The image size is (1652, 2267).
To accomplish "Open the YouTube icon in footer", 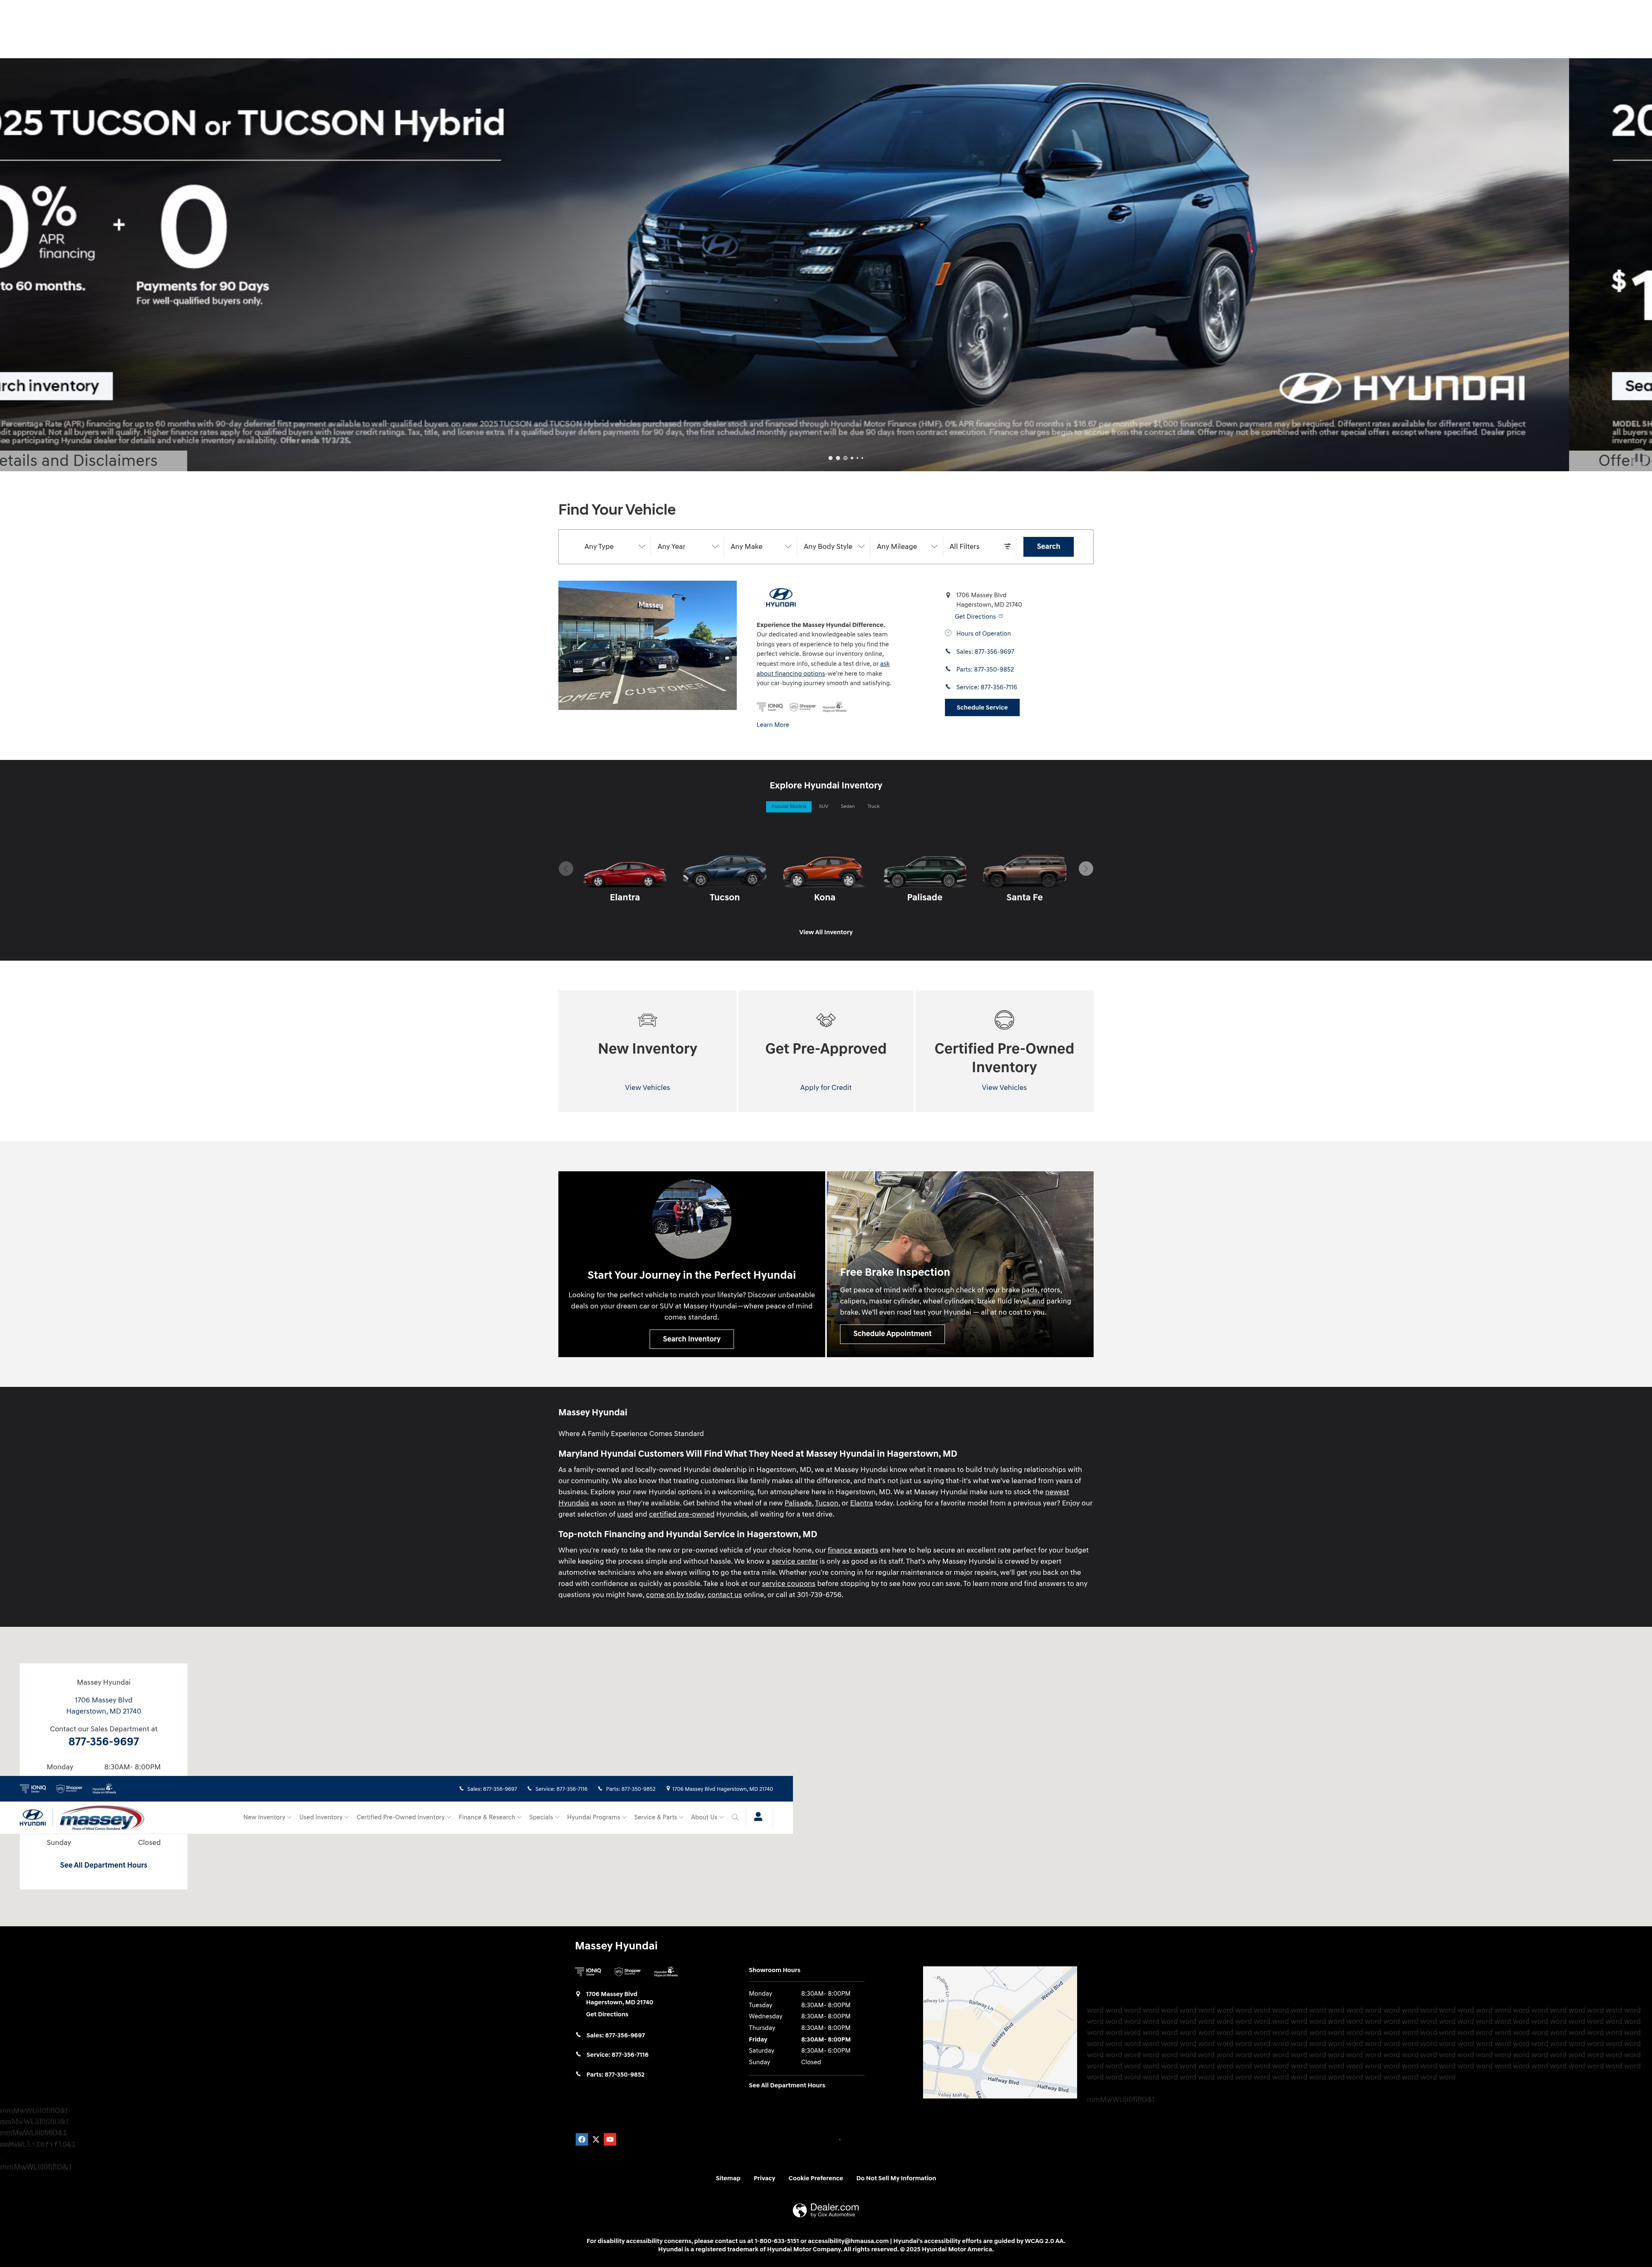I will [610, 2140].
